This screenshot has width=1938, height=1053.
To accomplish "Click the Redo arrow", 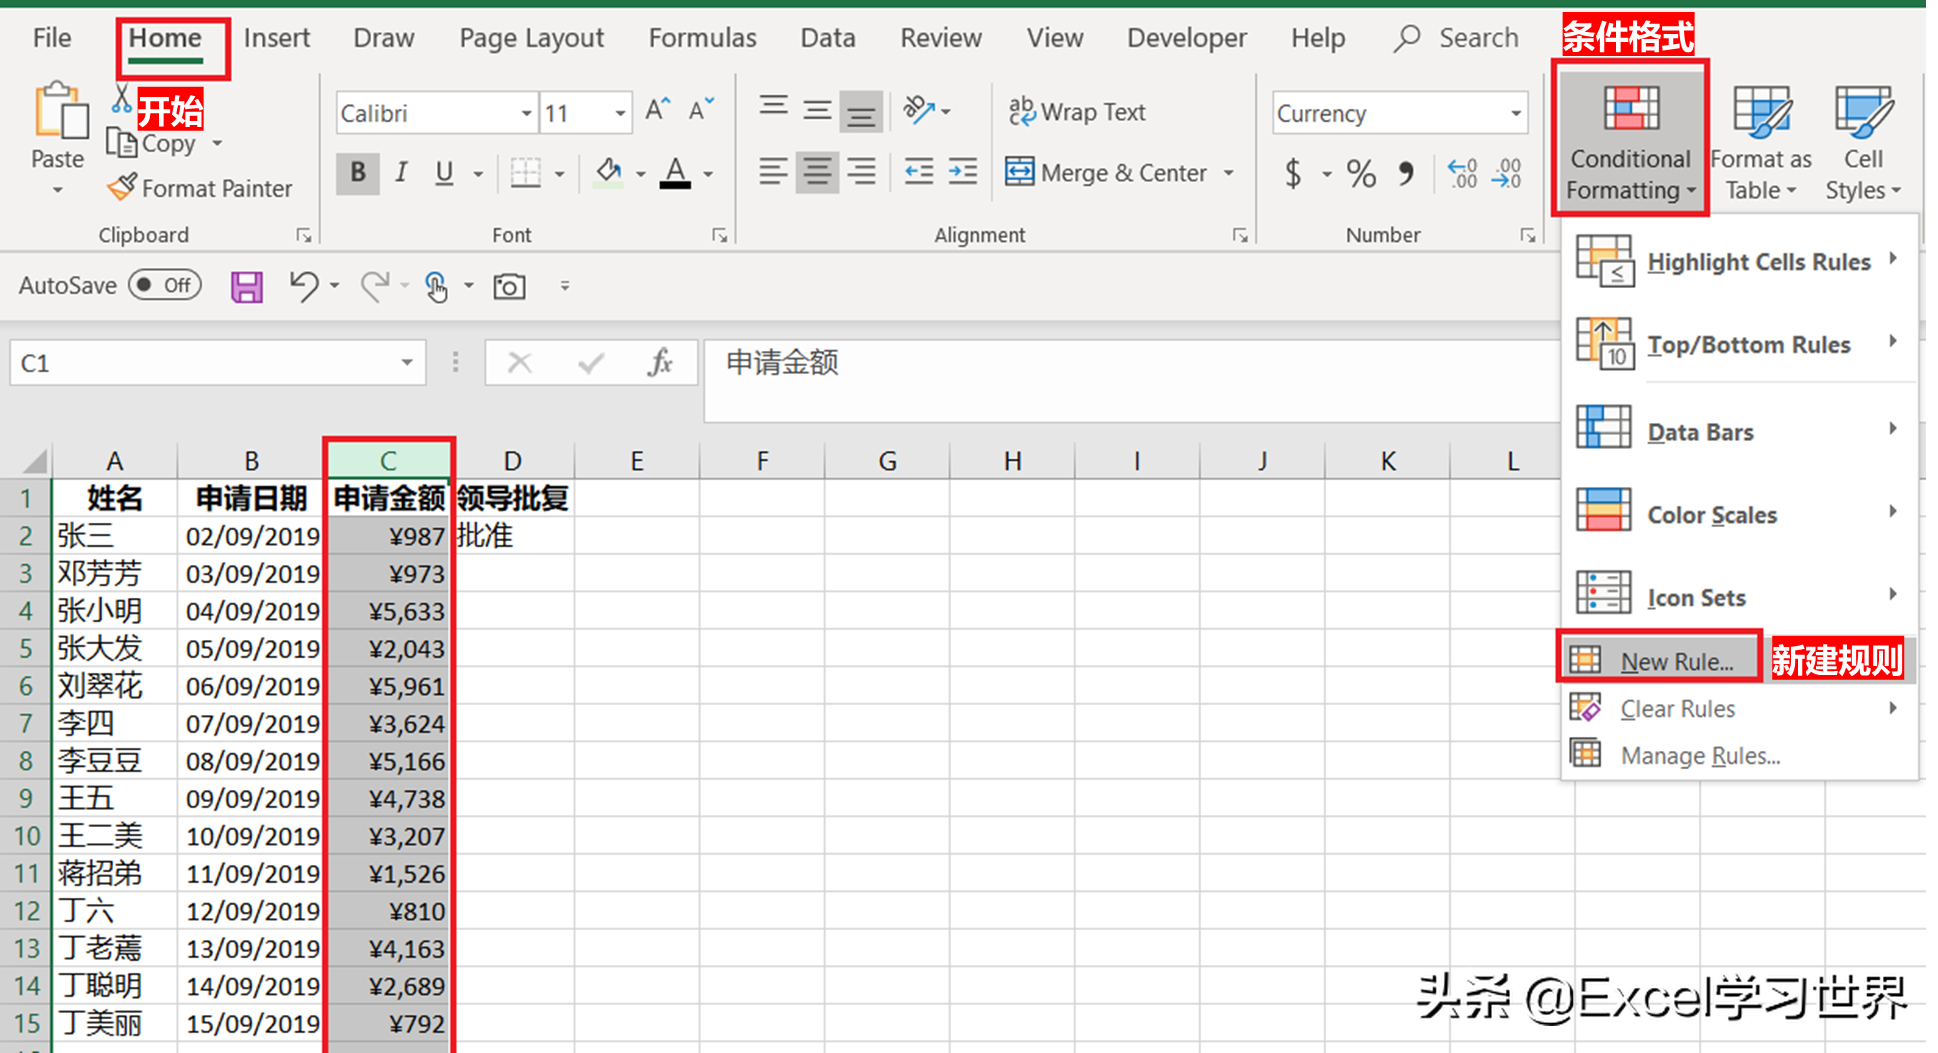I will (x=375, y=286).
